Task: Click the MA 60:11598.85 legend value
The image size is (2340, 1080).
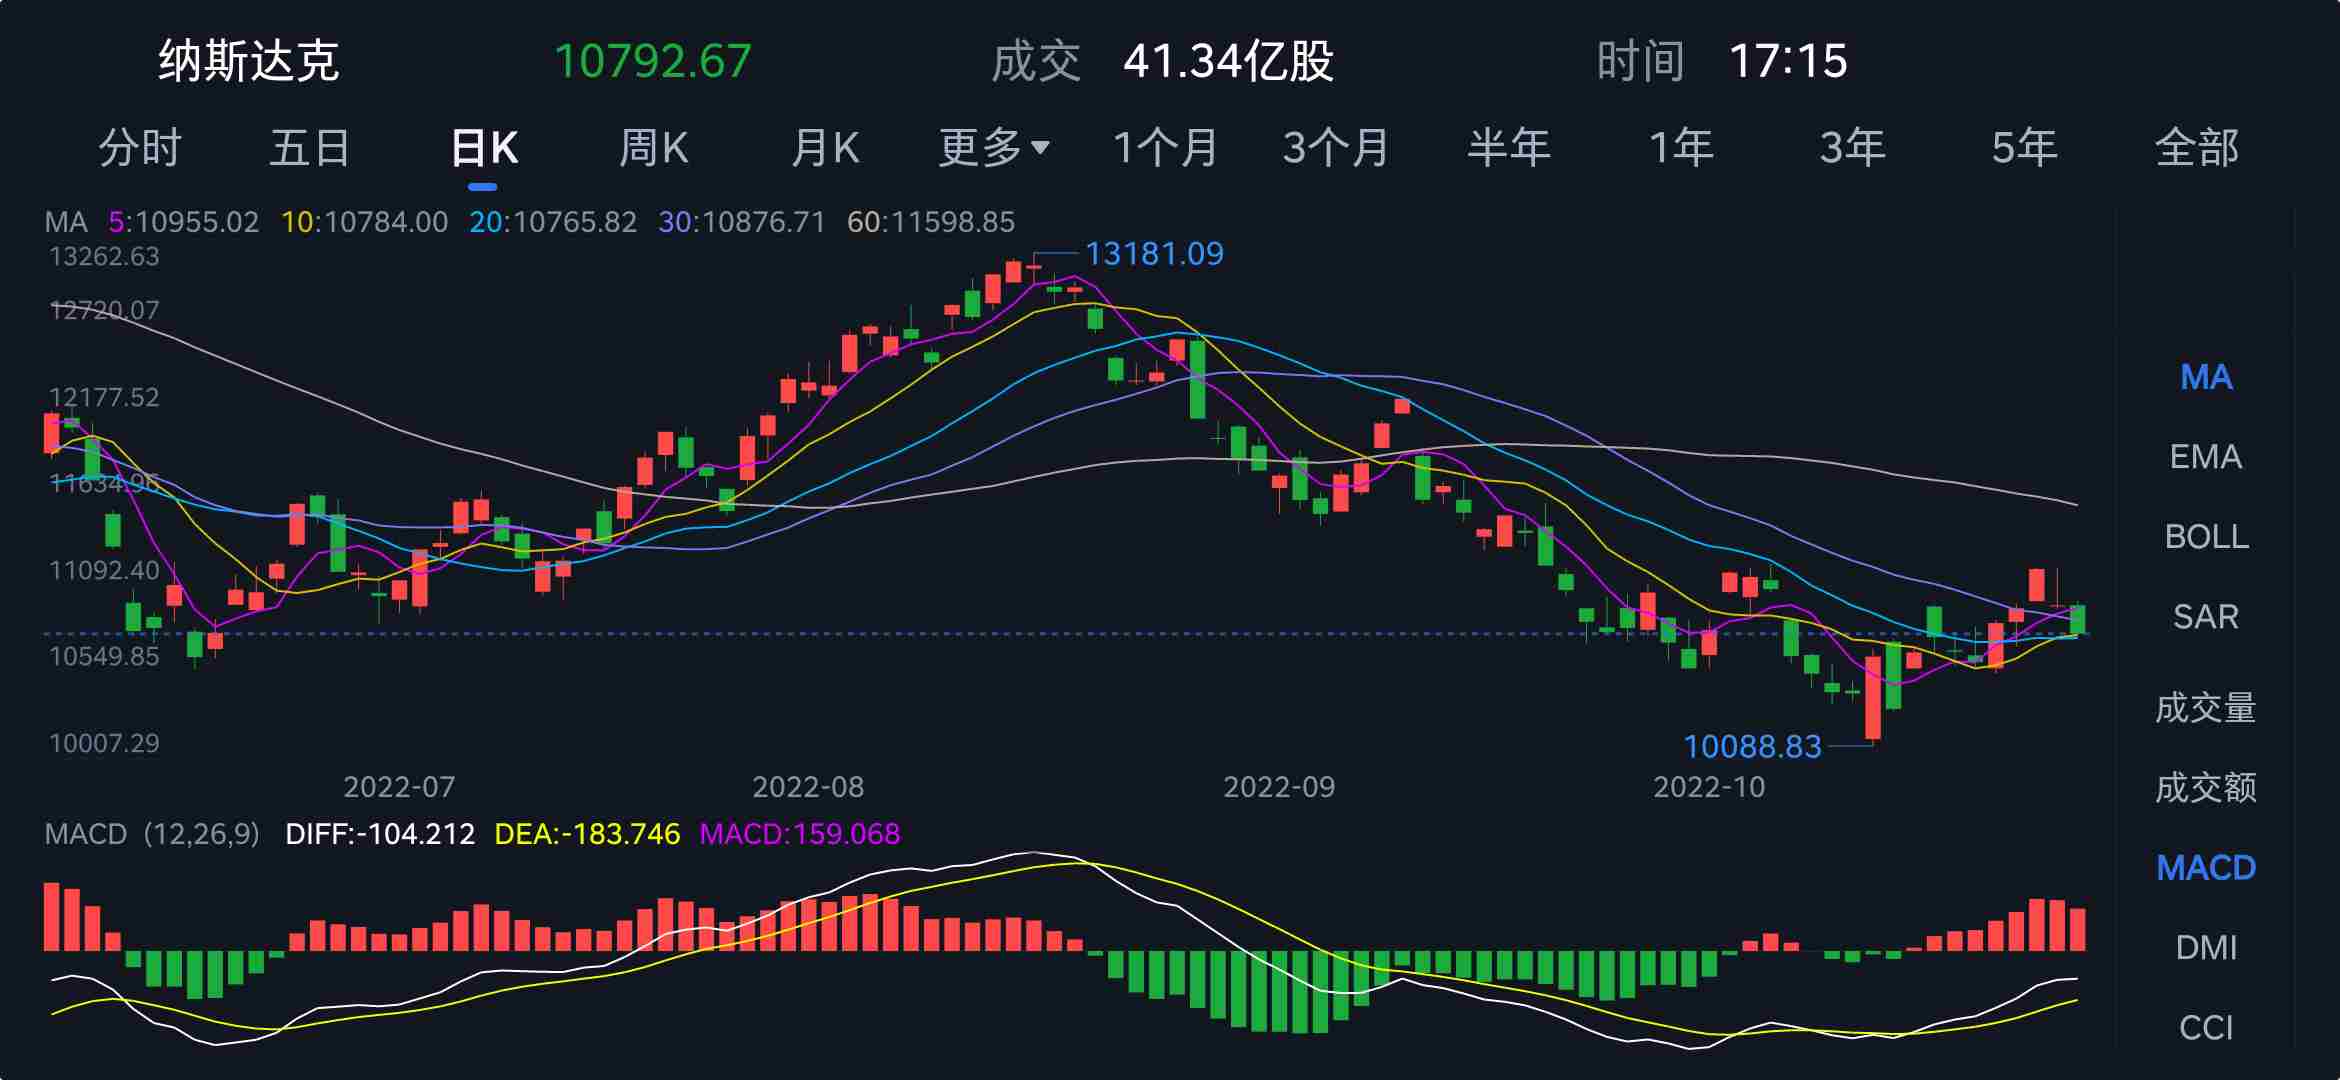Action: pos(931,222)
